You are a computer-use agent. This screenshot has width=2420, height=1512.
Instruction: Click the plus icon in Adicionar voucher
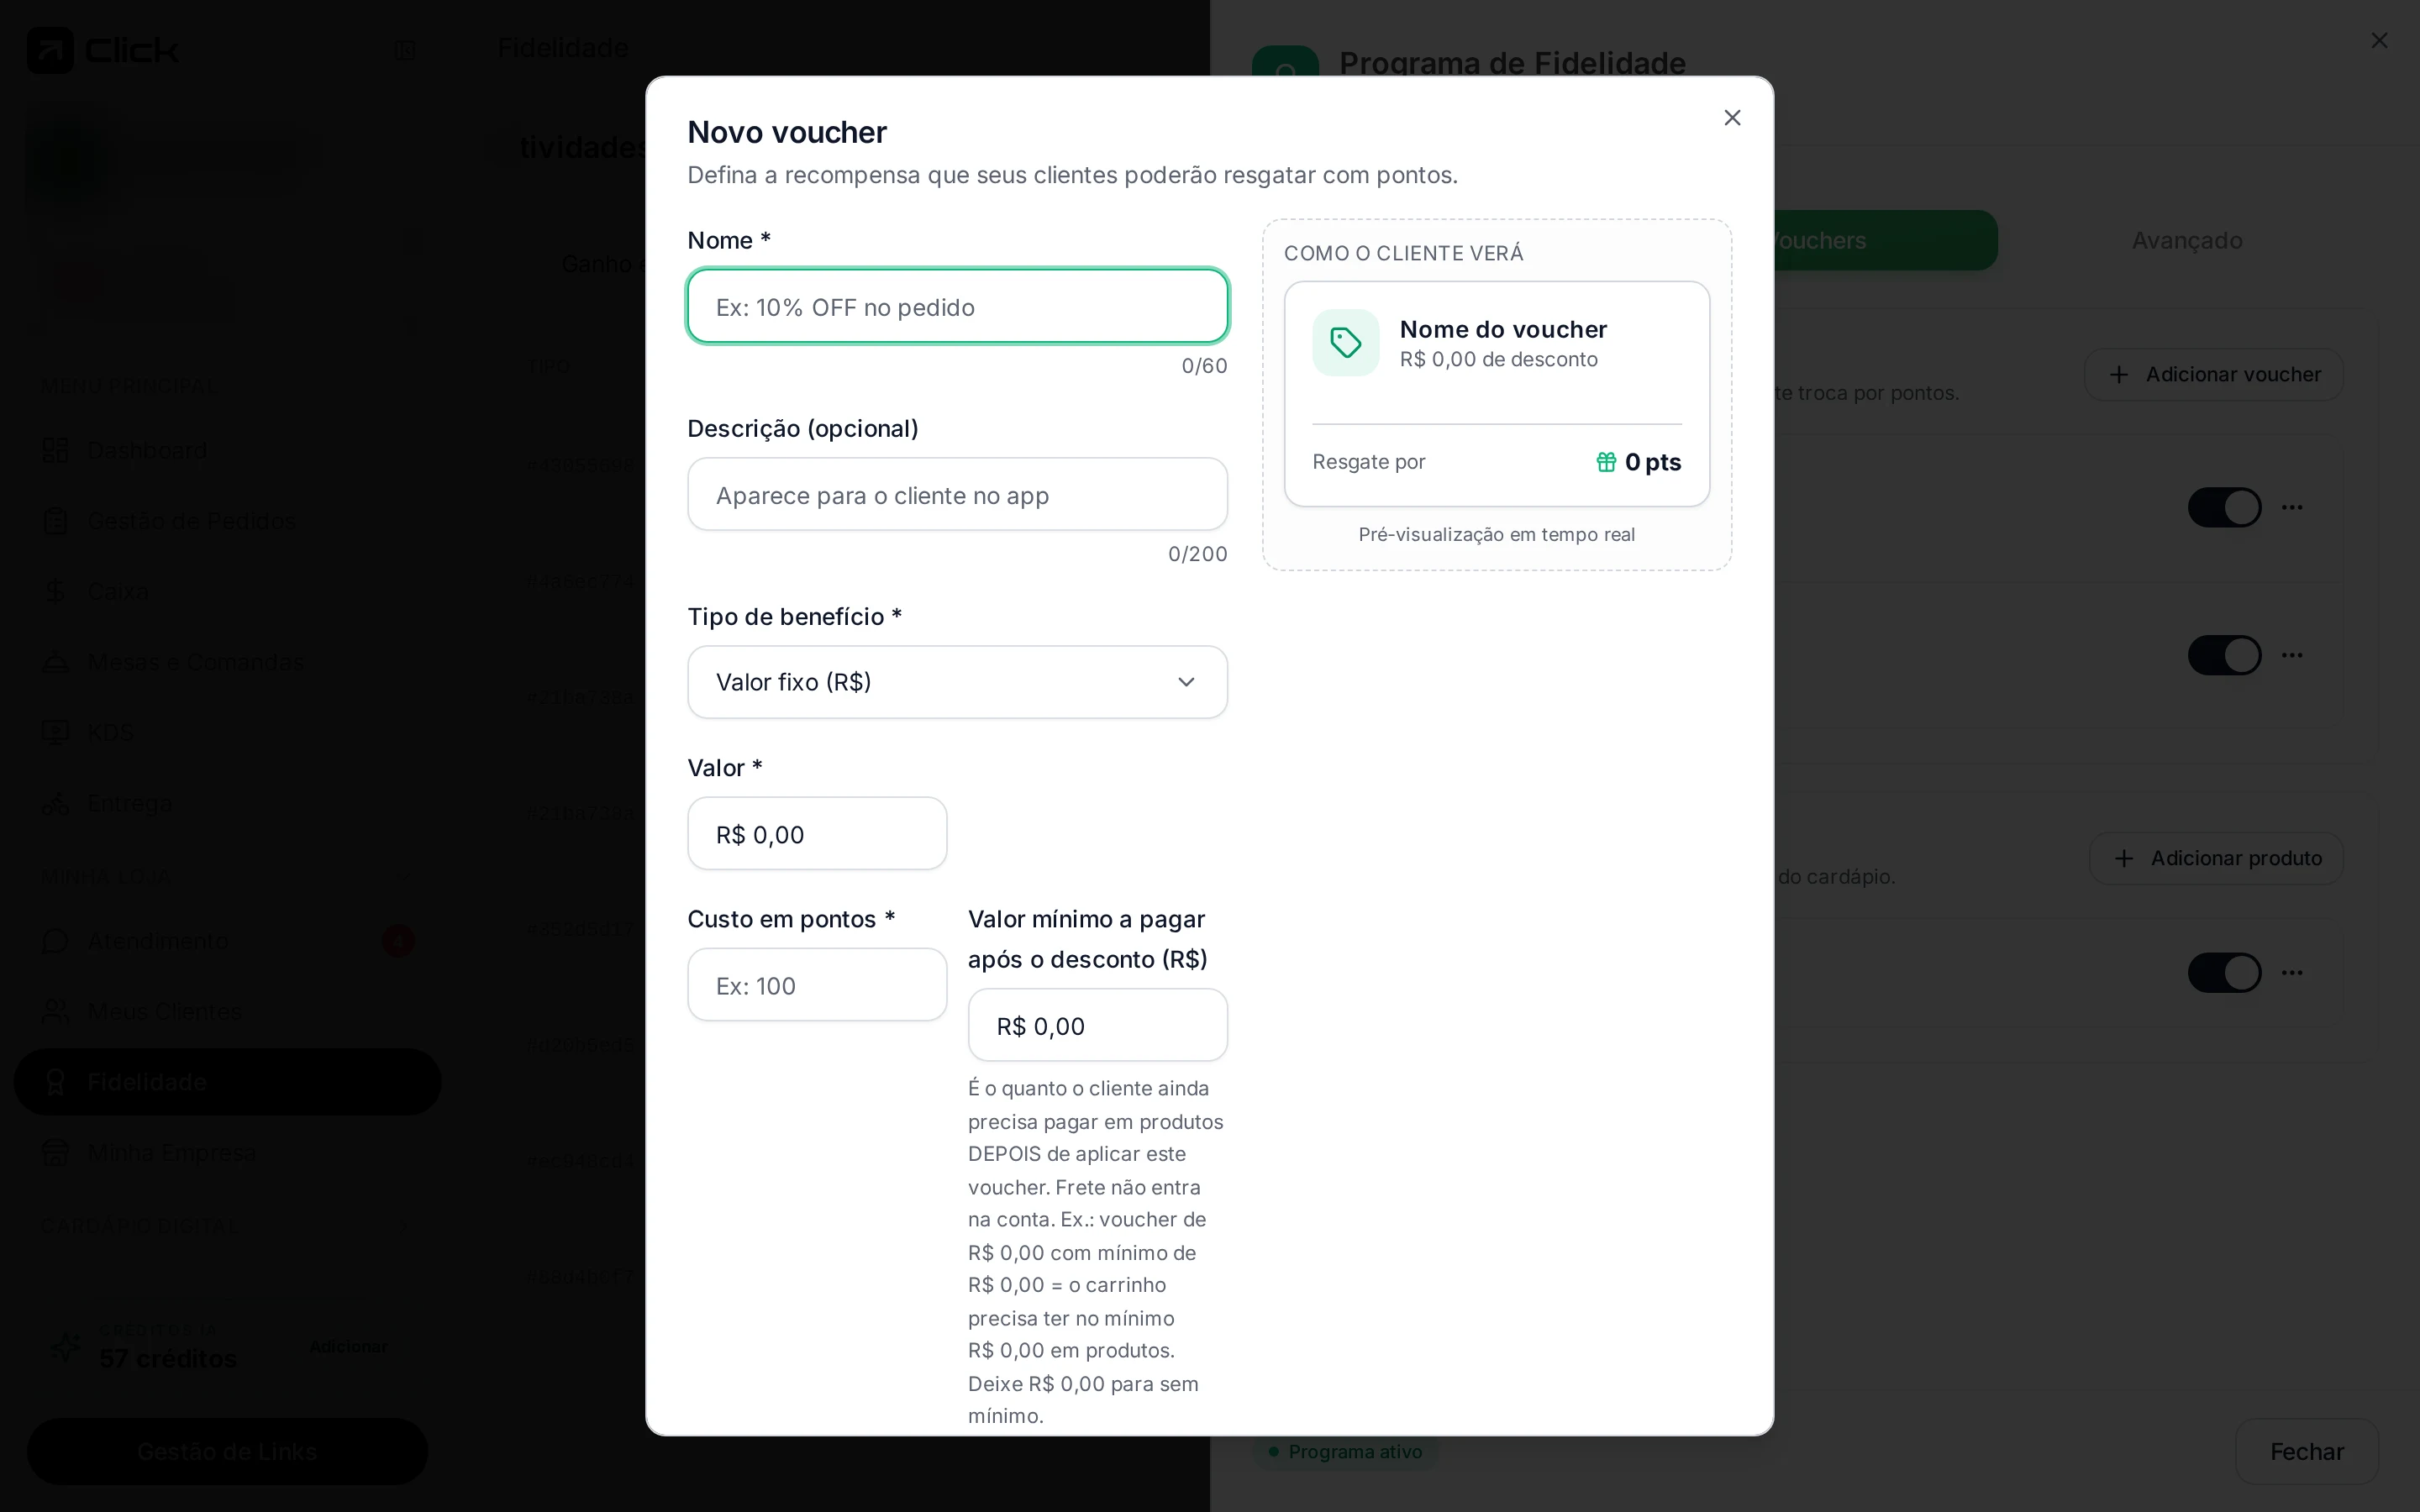tap(2118, 375)
